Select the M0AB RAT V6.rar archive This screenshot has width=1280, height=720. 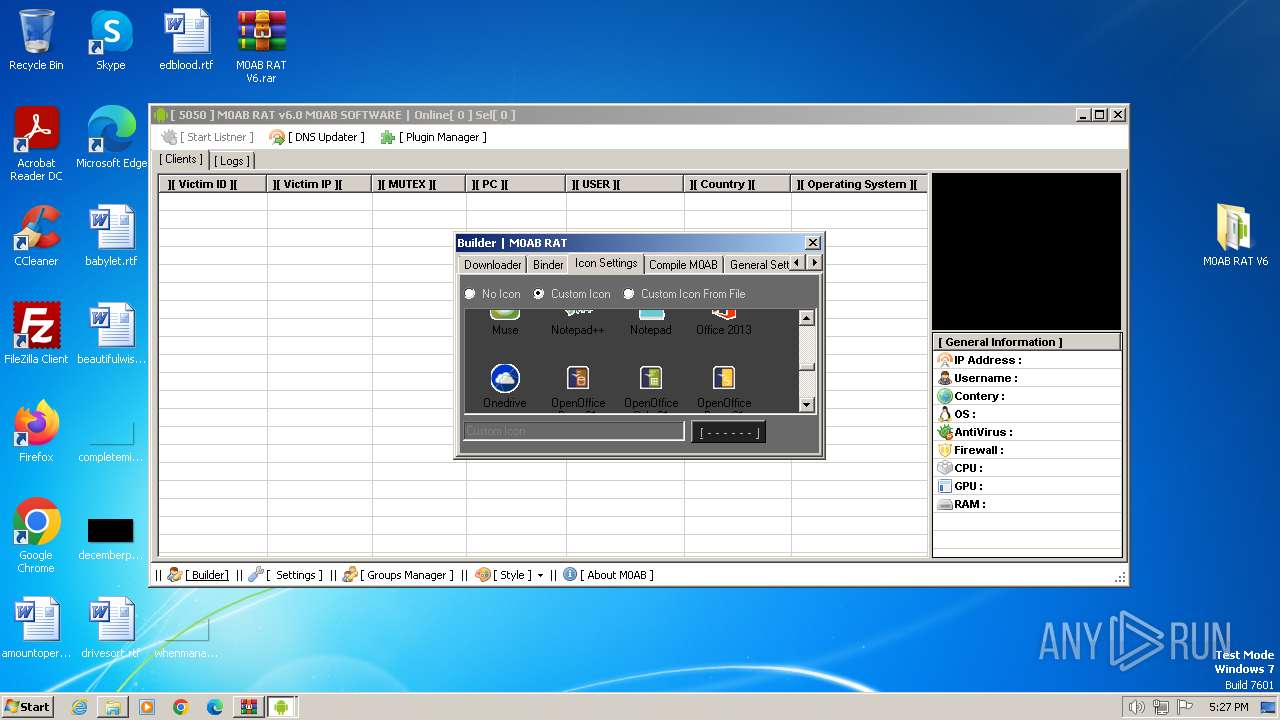(261, 46)
